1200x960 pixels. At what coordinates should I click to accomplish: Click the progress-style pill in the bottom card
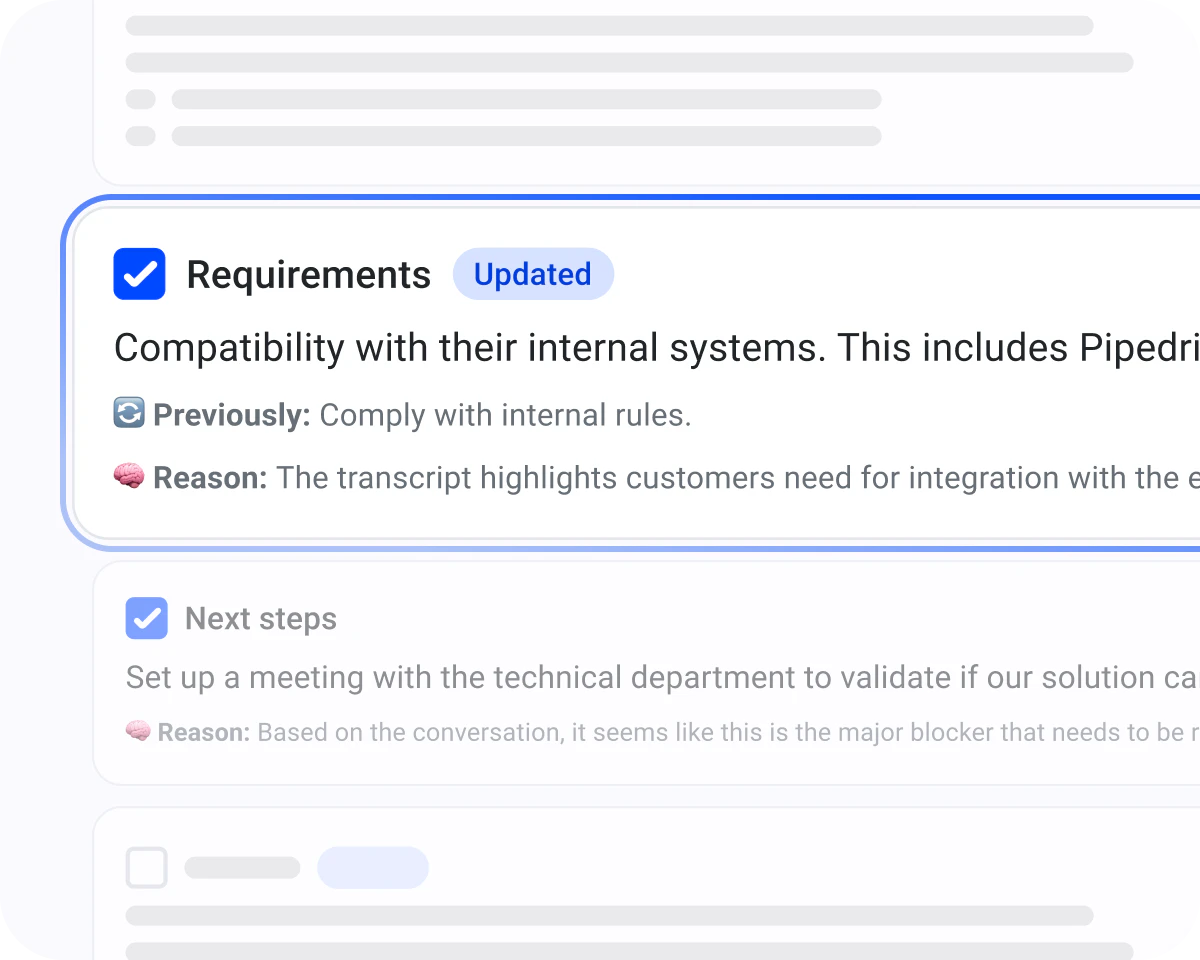point(373,867)
